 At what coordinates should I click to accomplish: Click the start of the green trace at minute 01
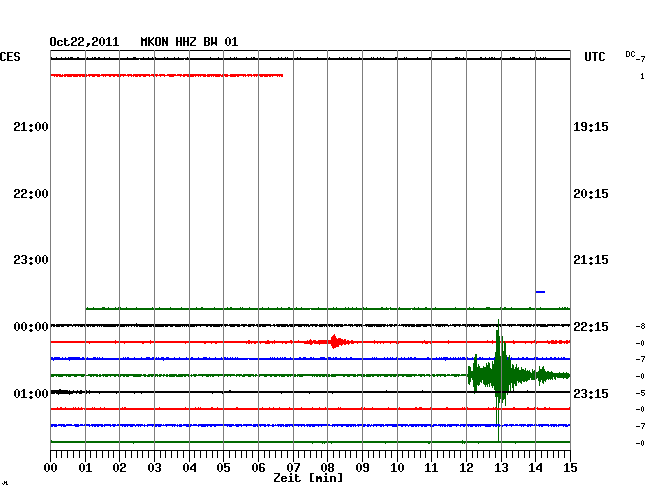(88, 308)
